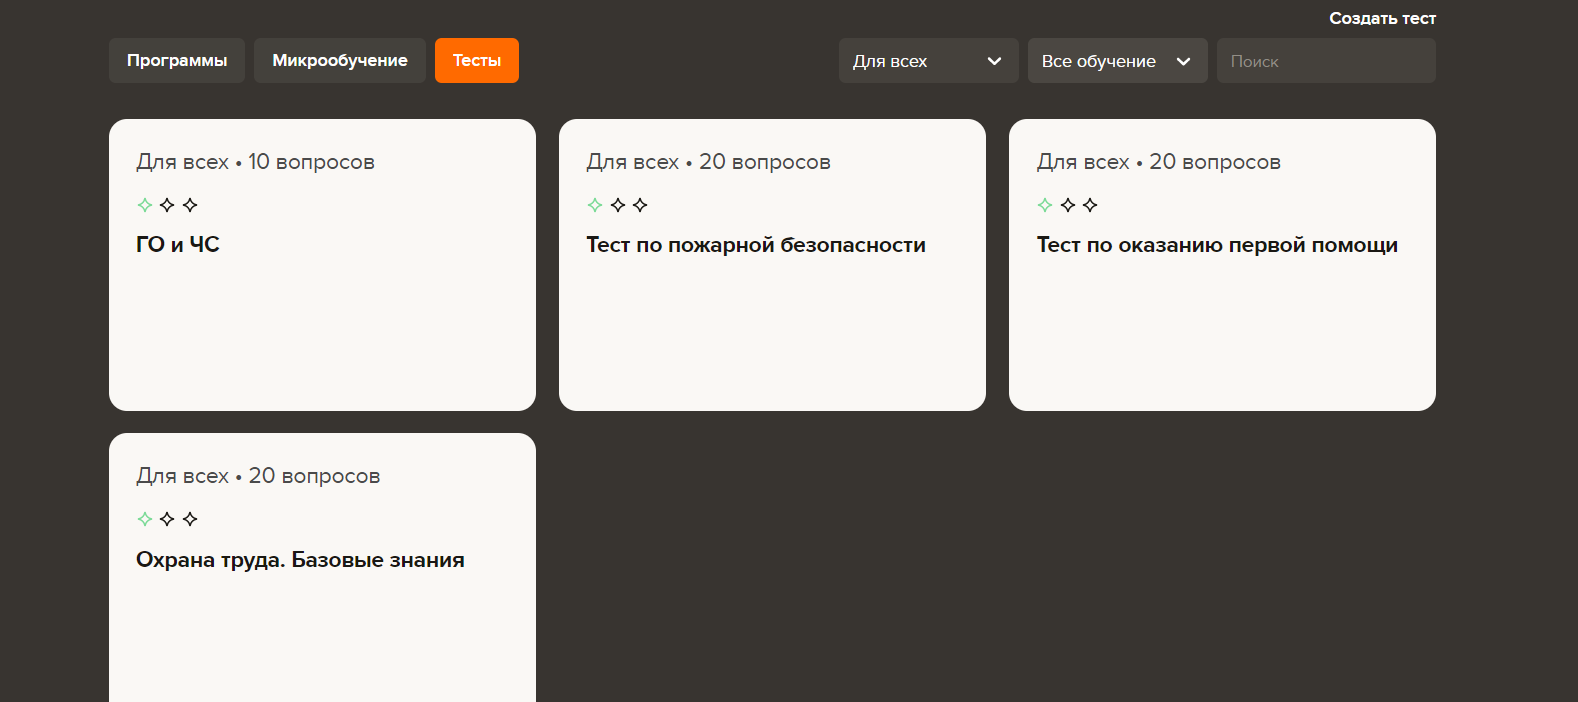Click the green star on the first aid test card
This screenshot has width=1578, height=702.
point(1045,205)
